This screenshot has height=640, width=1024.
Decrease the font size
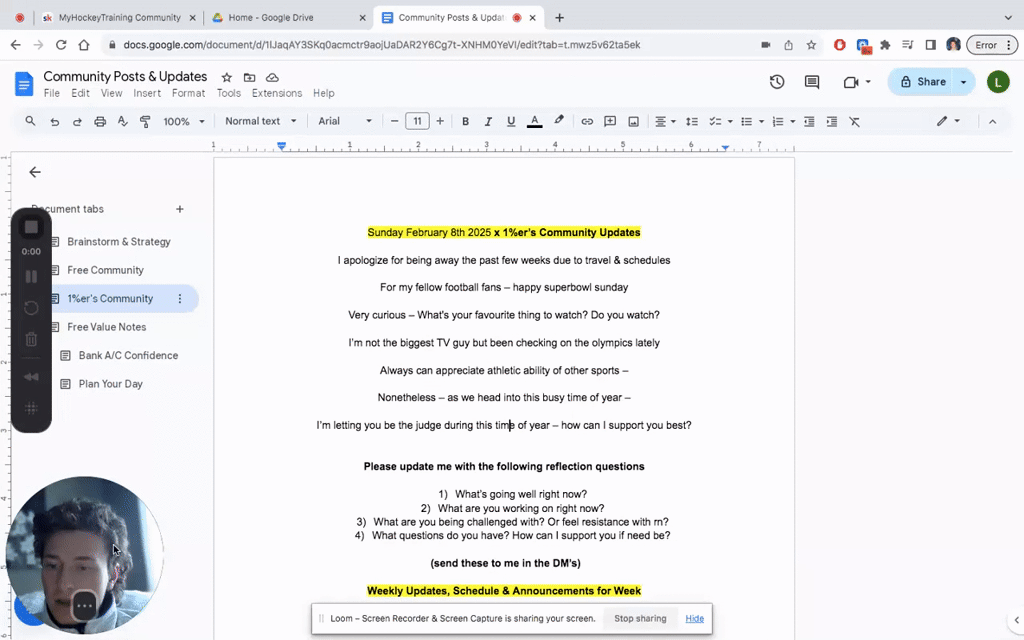pos(394,121)
